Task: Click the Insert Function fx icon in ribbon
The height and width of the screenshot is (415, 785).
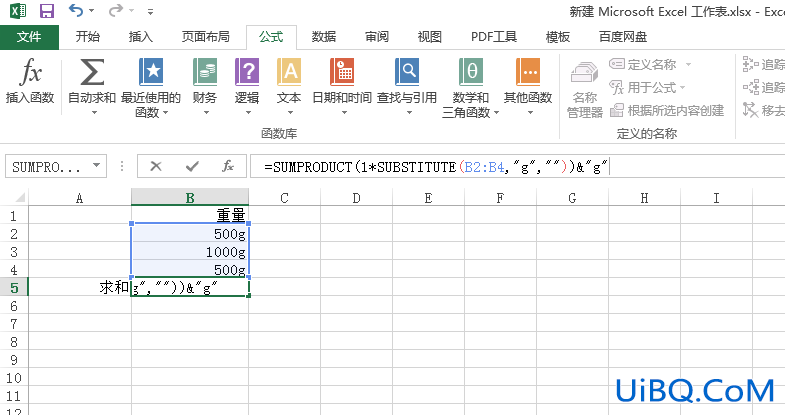Action: pyautogui.click(x=30, y=72)
